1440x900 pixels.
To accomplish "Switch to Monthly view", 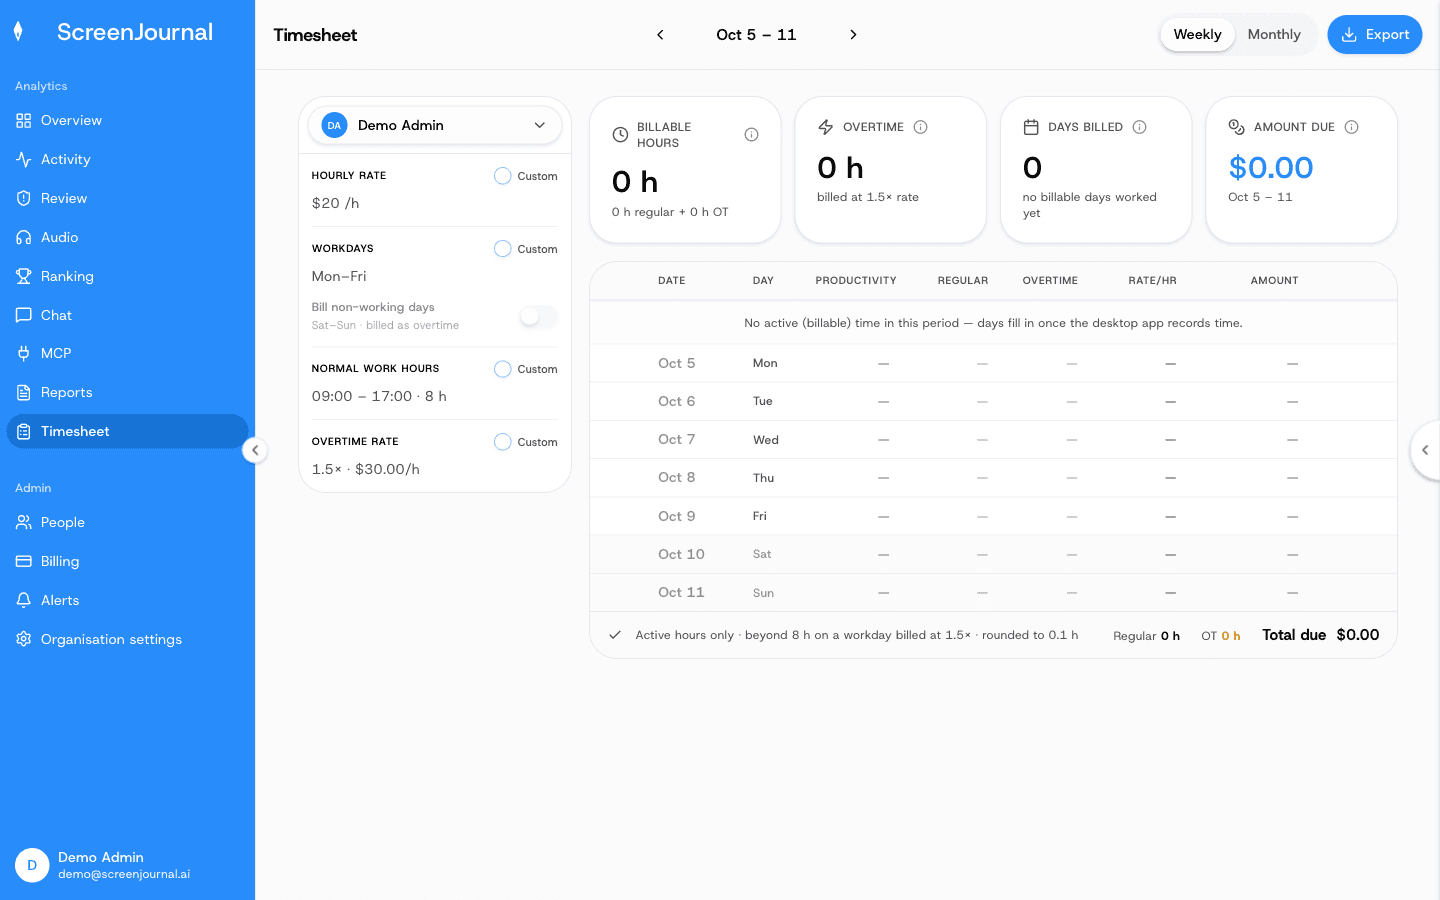I will (1274, 34).
